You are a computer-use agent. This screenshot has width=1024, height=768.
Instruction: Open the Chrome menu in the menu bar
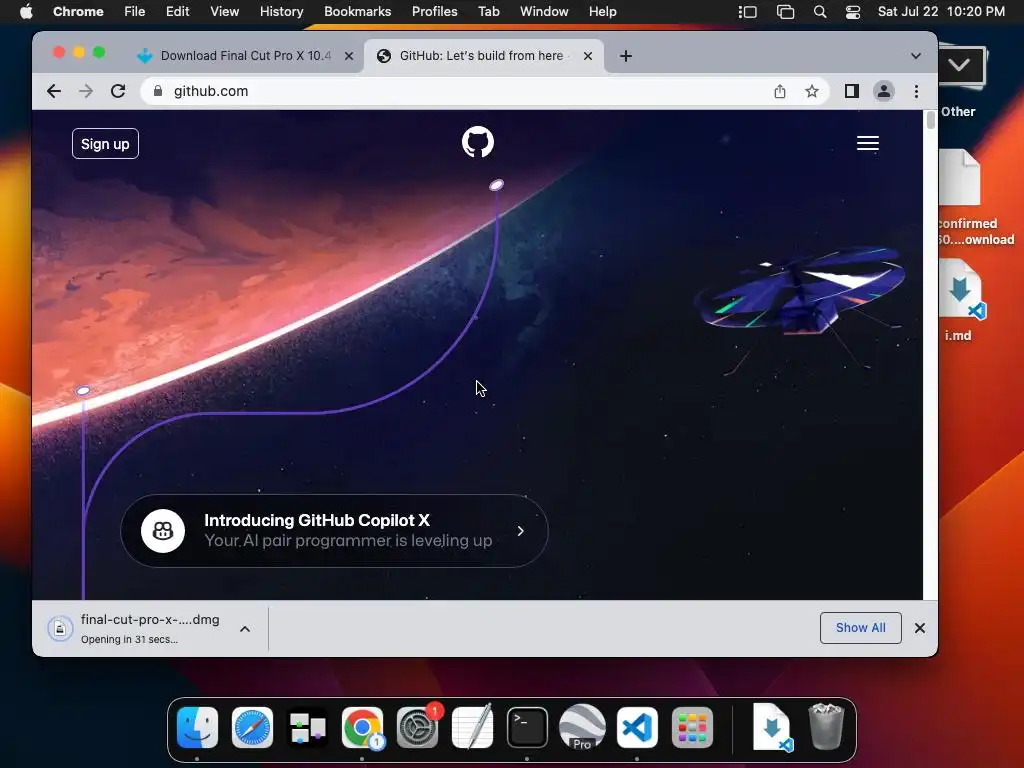click(x=78, y=12)
